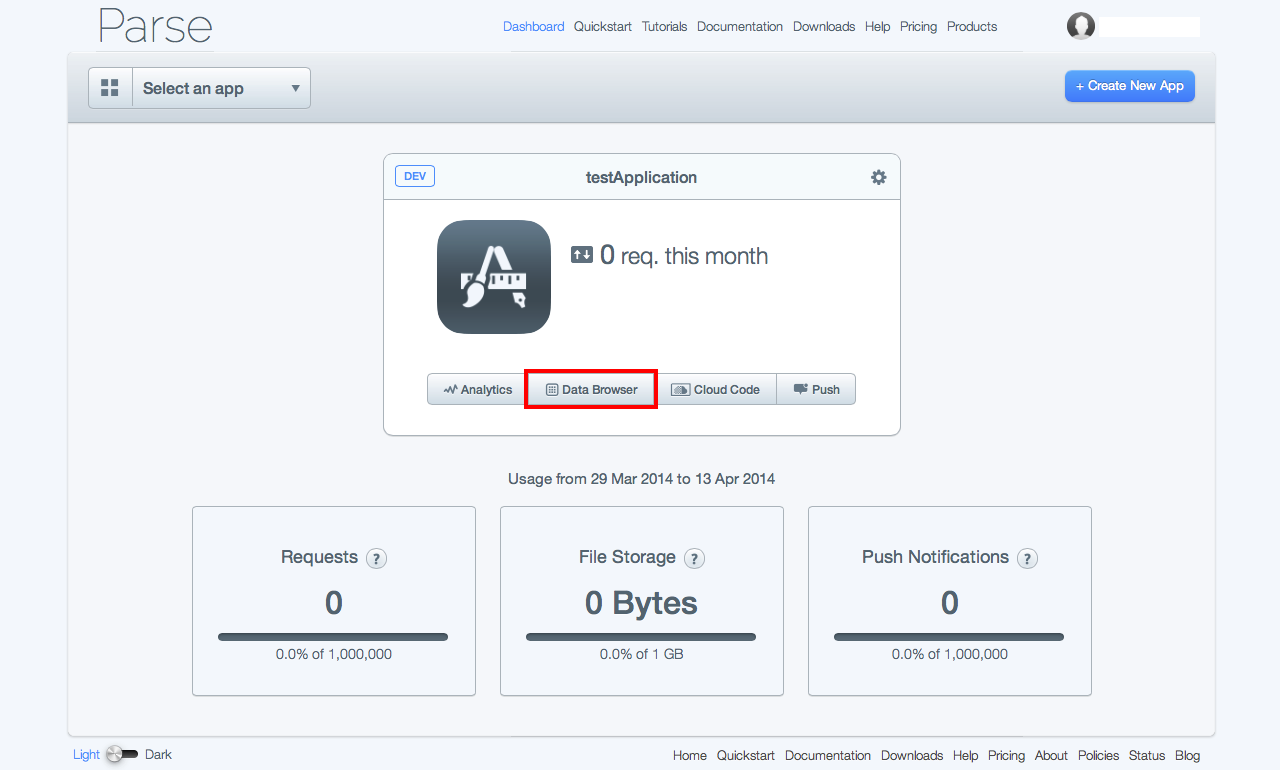1280x770 pixels.
Task: Click '0.0% of 1 GB' text
Action: [x=641, y=655]
